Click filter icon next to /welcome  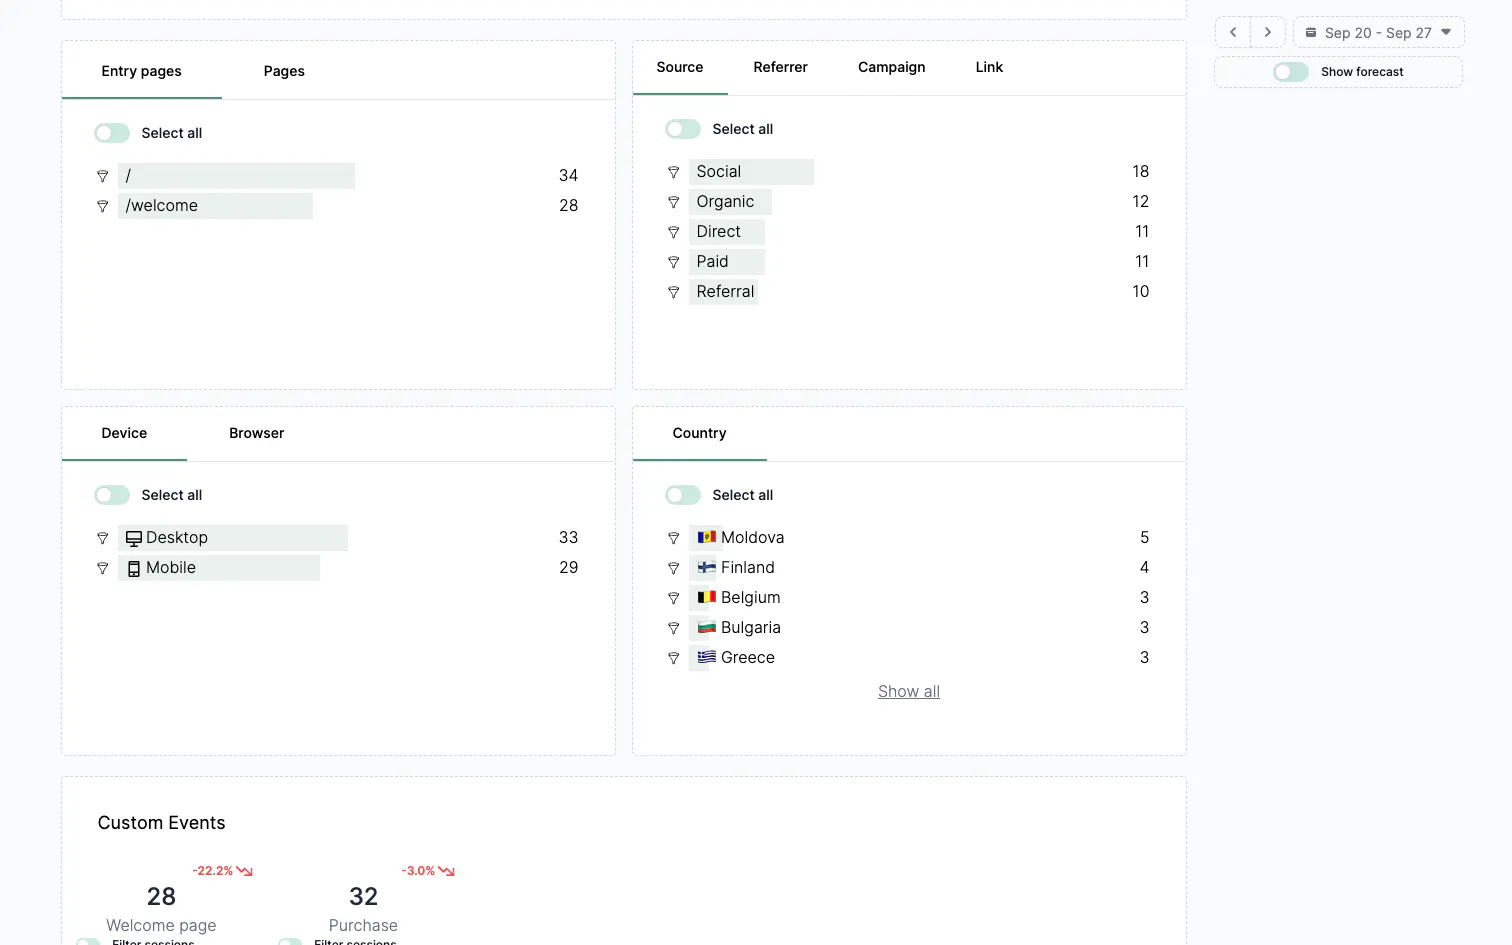click(102, 206)
